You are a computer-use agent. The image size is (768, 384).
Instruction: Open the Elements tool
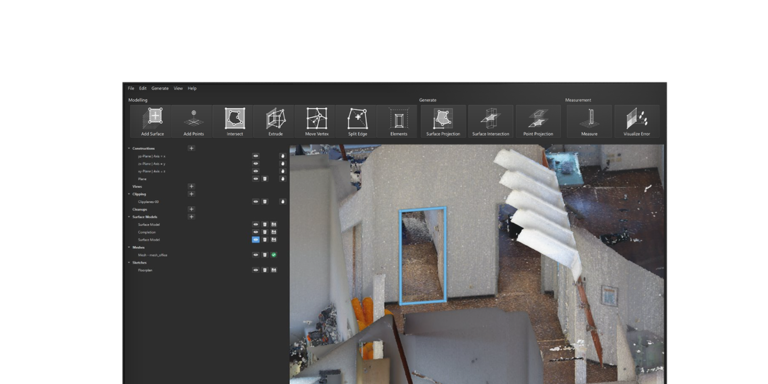(399, 121)
